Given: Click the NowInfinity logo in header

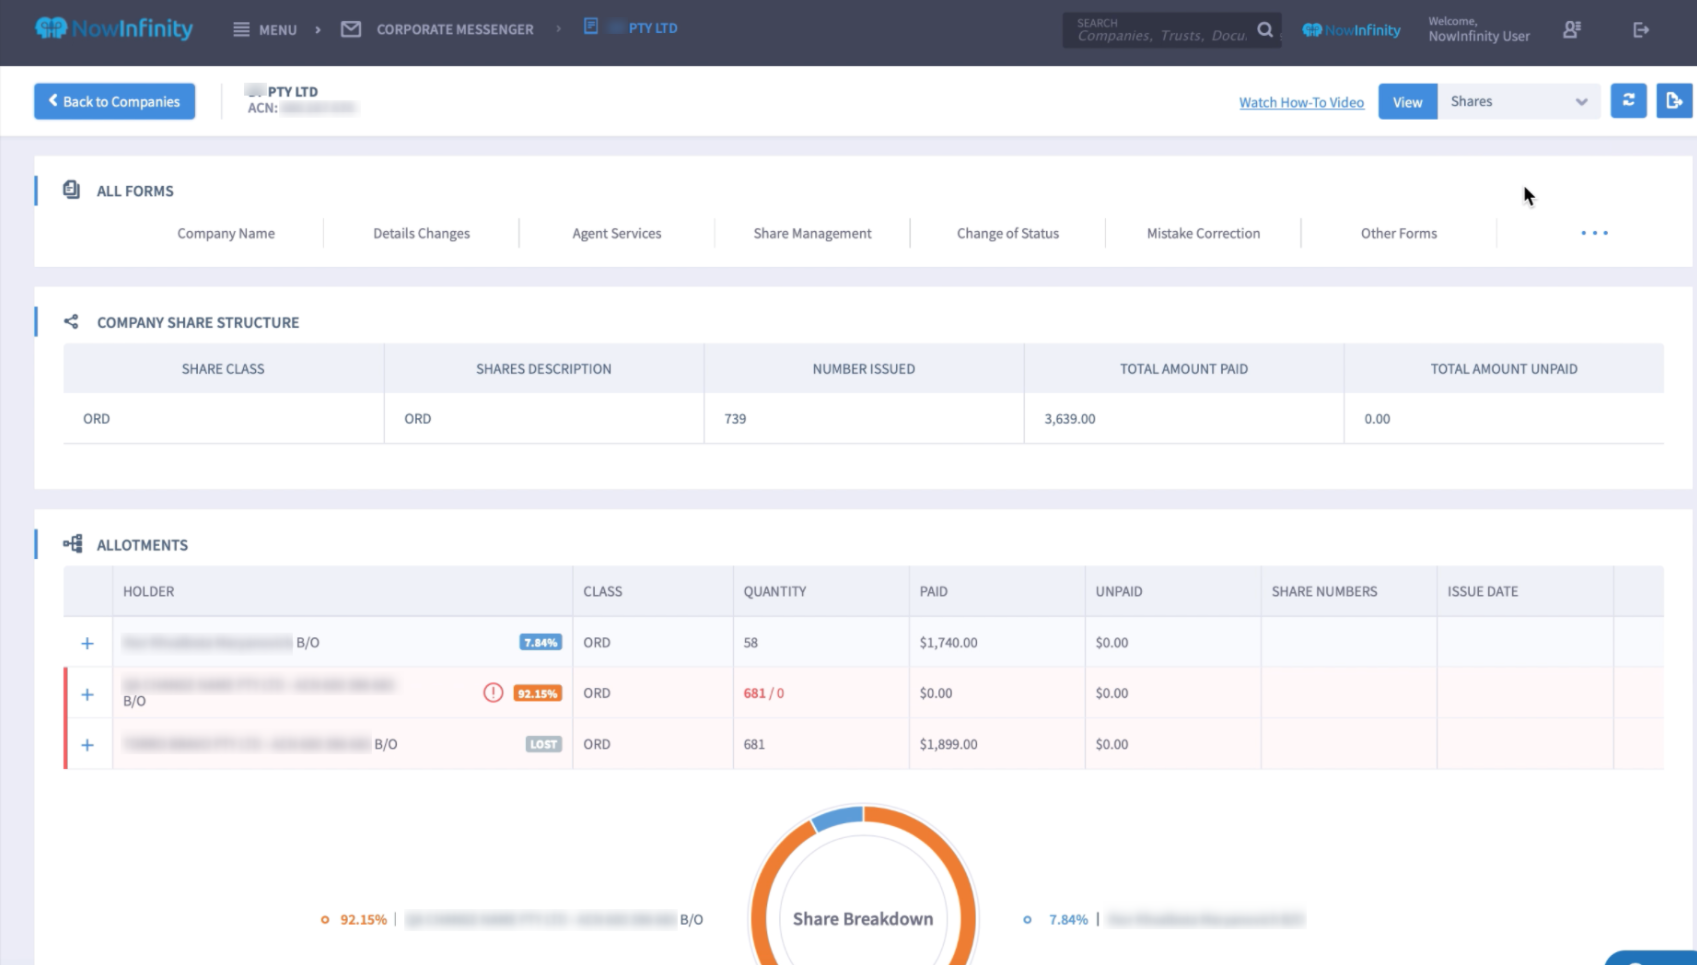Looking at the screenshot, I should pos(114,29).
